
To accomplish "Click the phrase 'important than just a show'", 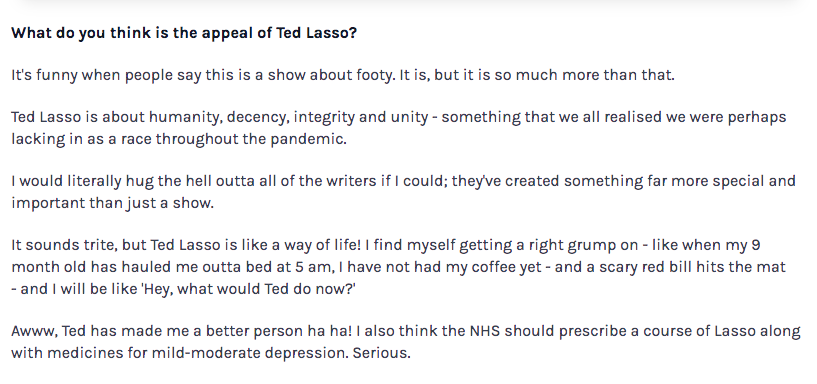I will click(112, 203).
